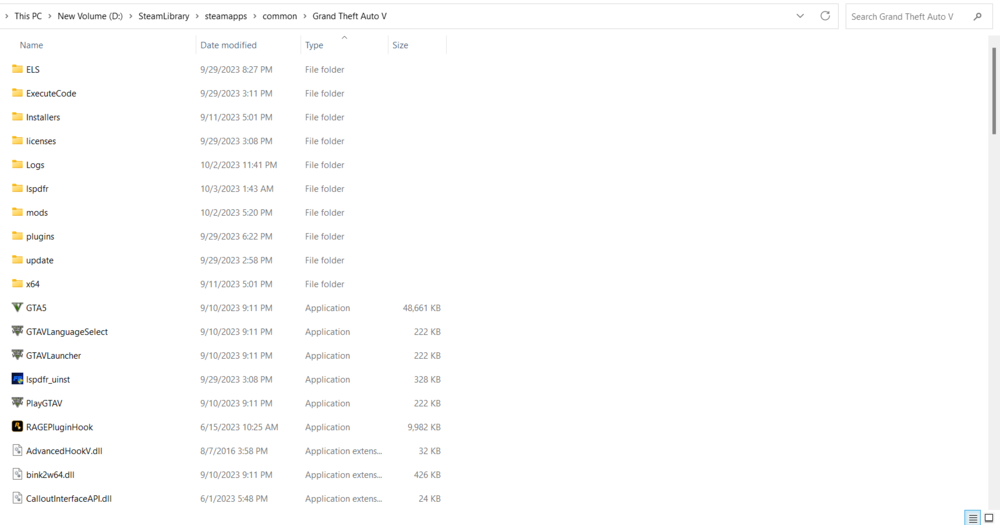Click the mods folder icon
Image resolution: width=1000 pixels, height=525 pixels.
17,212
